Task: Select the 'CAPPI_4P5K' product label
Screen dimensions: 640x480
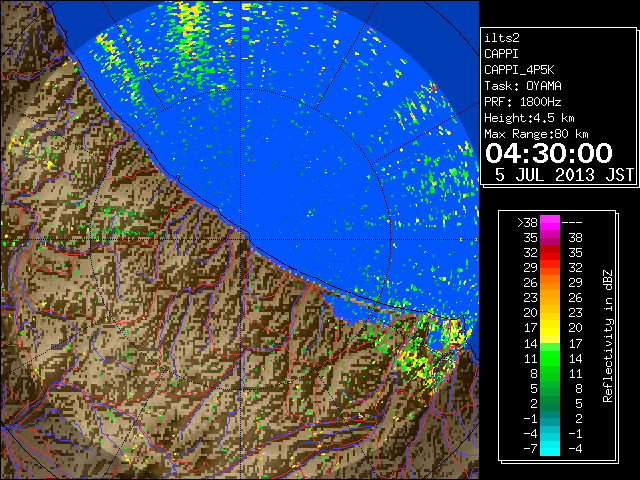Action: [x=519, y=70]
